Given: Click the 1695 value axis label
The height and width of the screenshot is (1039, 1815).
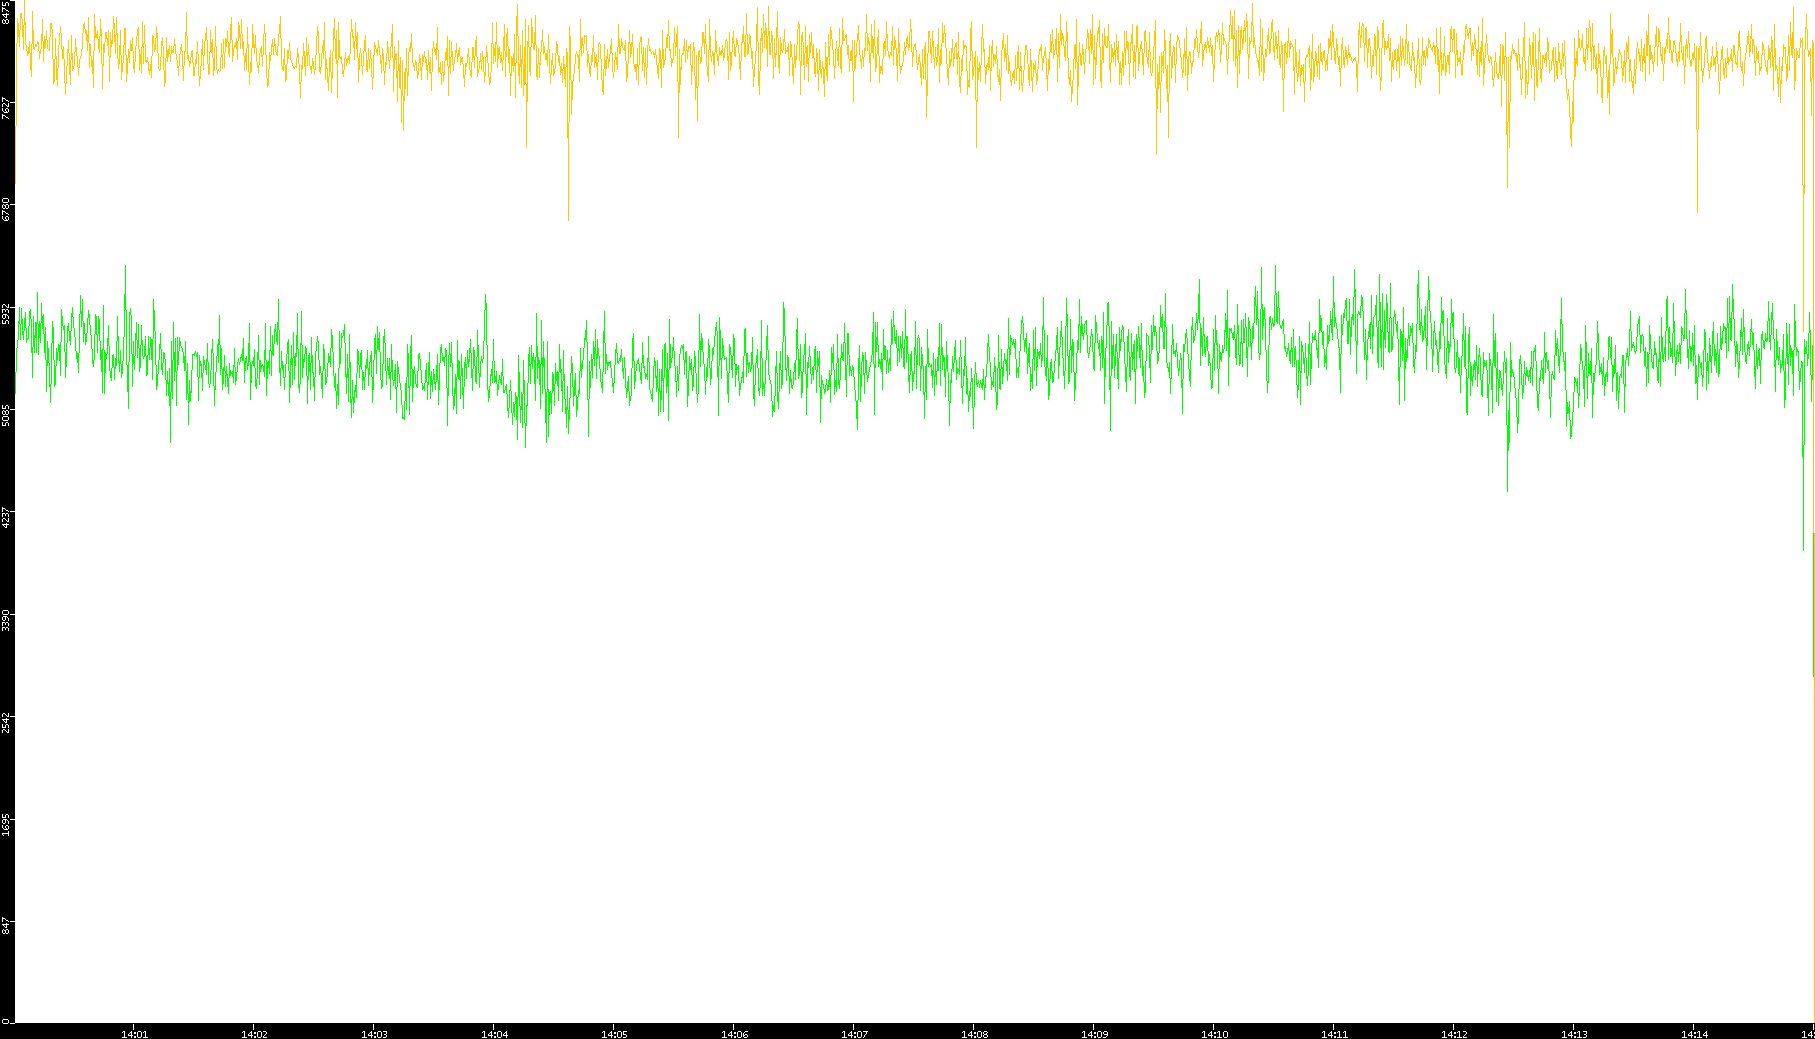Looking at the screenshot, I should click(x=7, y=823).
